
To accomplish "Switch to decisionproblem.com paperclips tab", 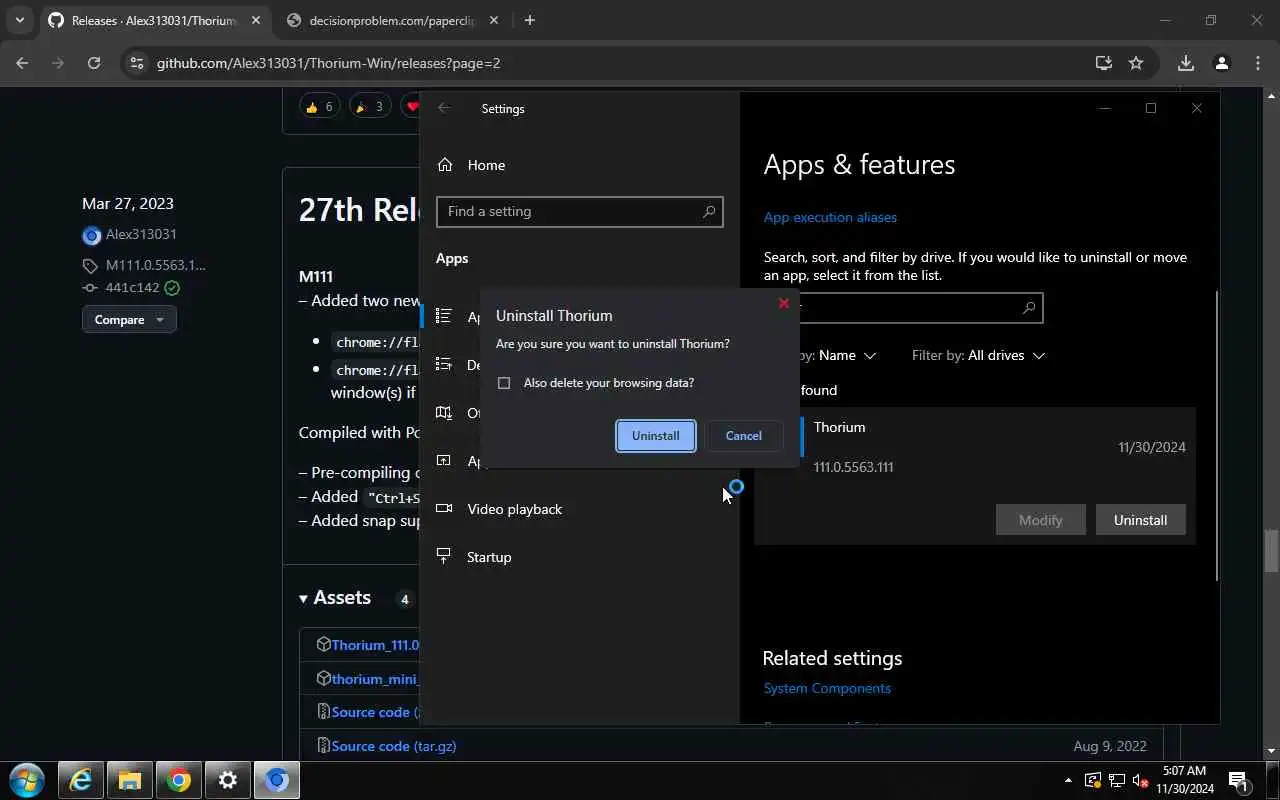I will [392, 20].
